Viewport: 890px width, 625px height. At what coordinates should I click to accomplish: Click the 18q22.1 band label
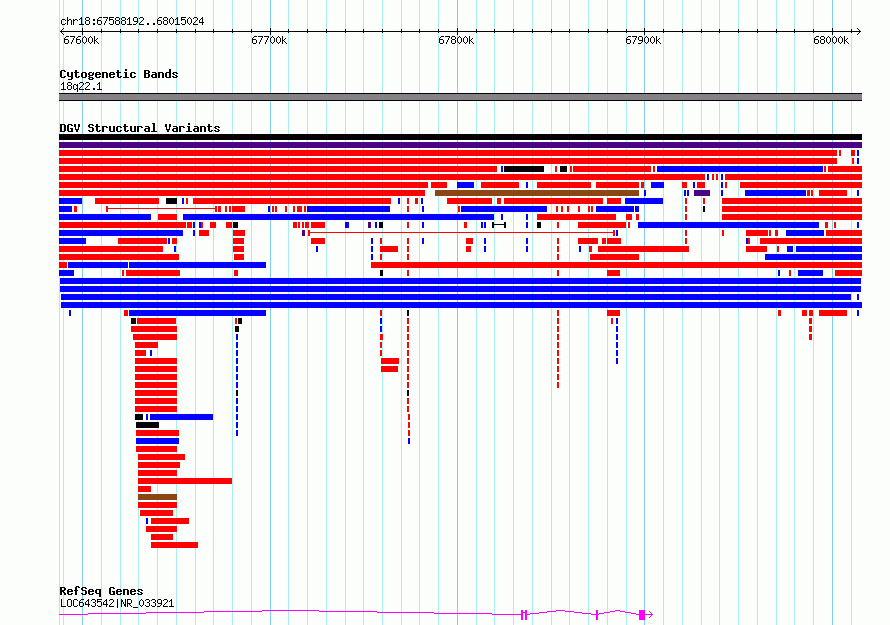[x=81, y=86]
